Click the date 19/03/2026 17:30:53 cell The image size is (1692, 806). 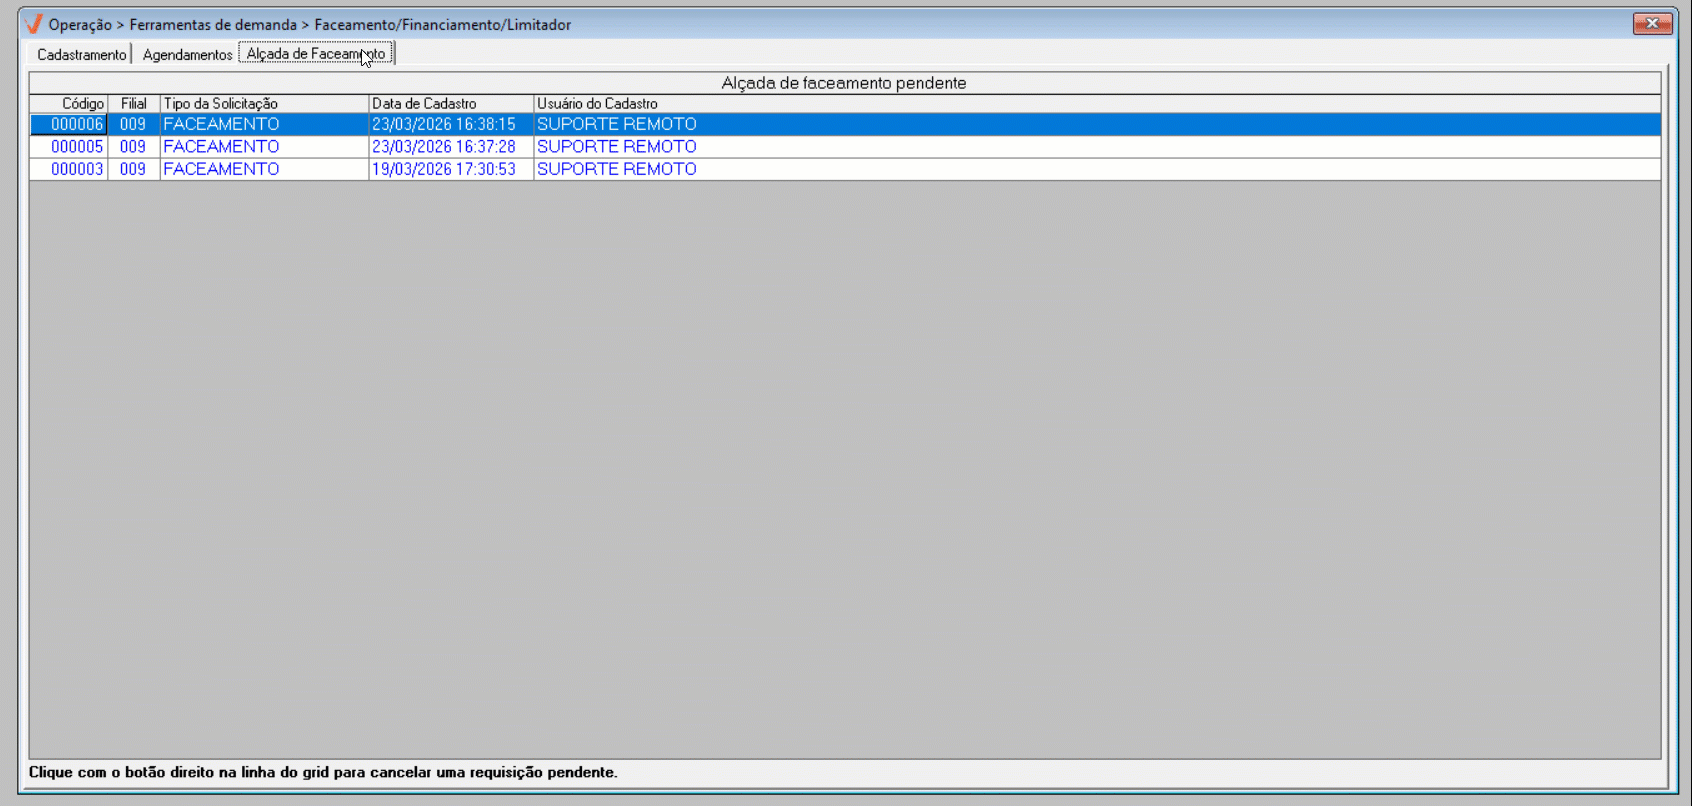point(444,169)
